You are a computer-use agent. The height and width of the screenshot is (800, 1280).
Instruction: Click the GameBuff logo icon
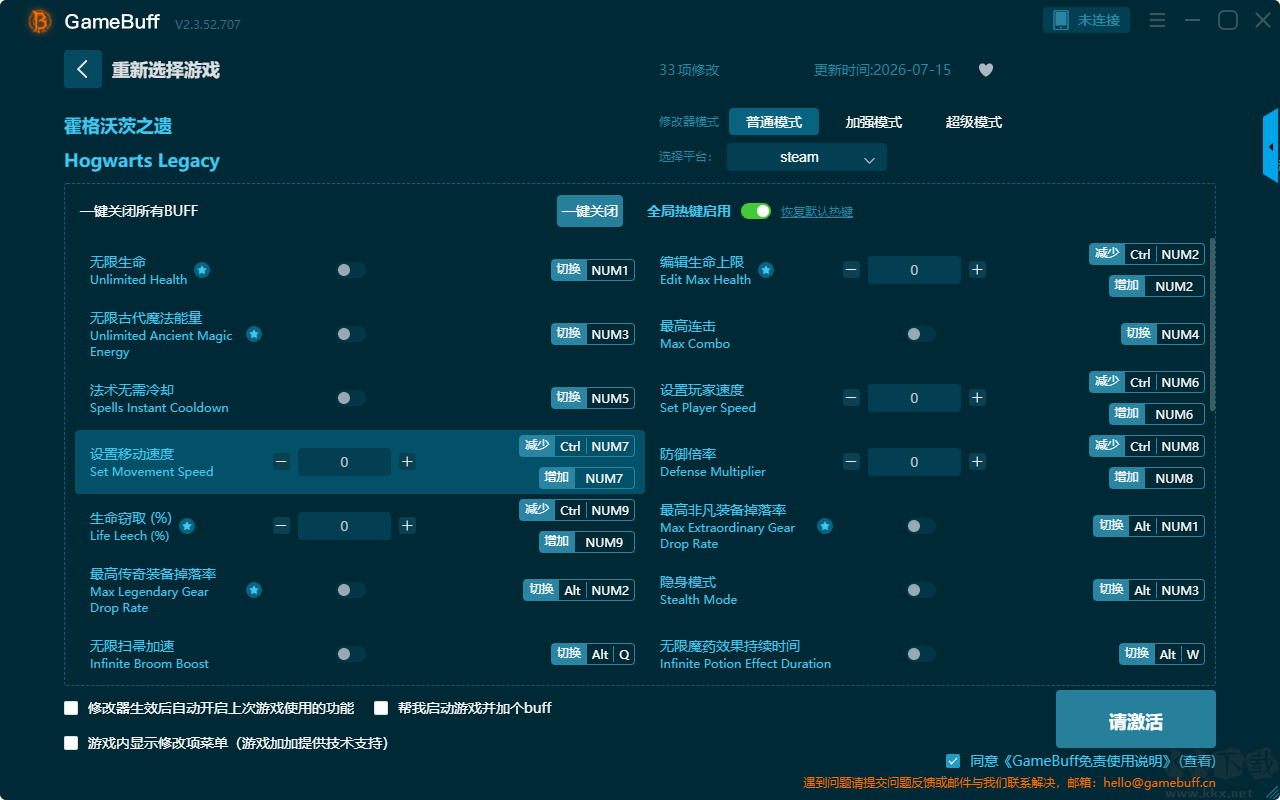pyautogui.click(x=40, y=21)
